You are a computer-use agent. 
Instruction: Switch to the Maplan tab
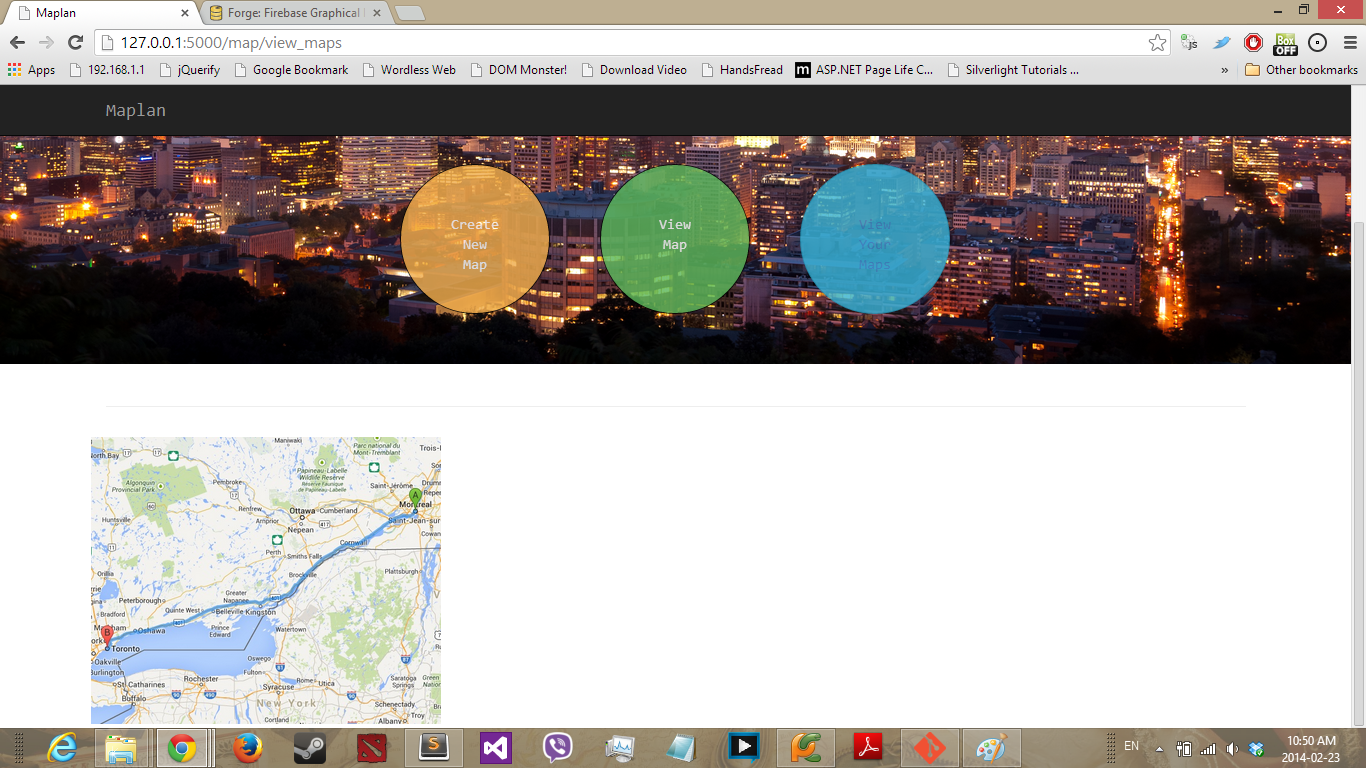pyautogui.click(x=100, y=13)
